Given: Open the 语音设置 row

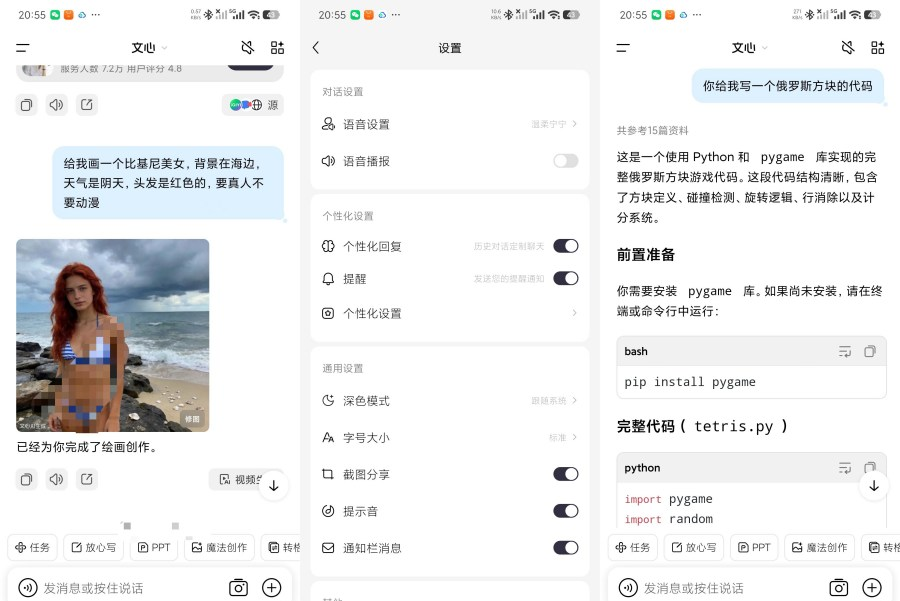Looking at the screenshot, I should coord(449,124).
